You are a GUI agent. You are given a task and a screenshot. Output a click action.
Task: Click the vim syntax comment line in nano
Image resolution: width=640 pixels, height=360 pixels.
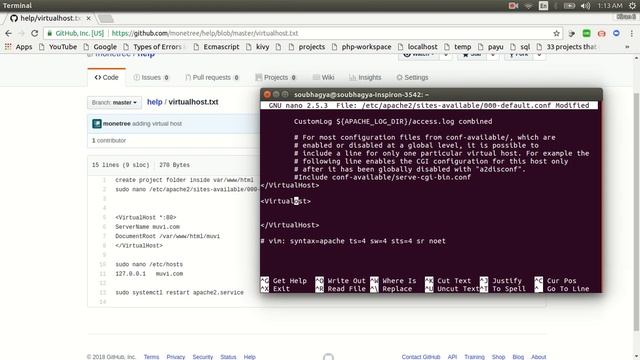coord(353,241)
